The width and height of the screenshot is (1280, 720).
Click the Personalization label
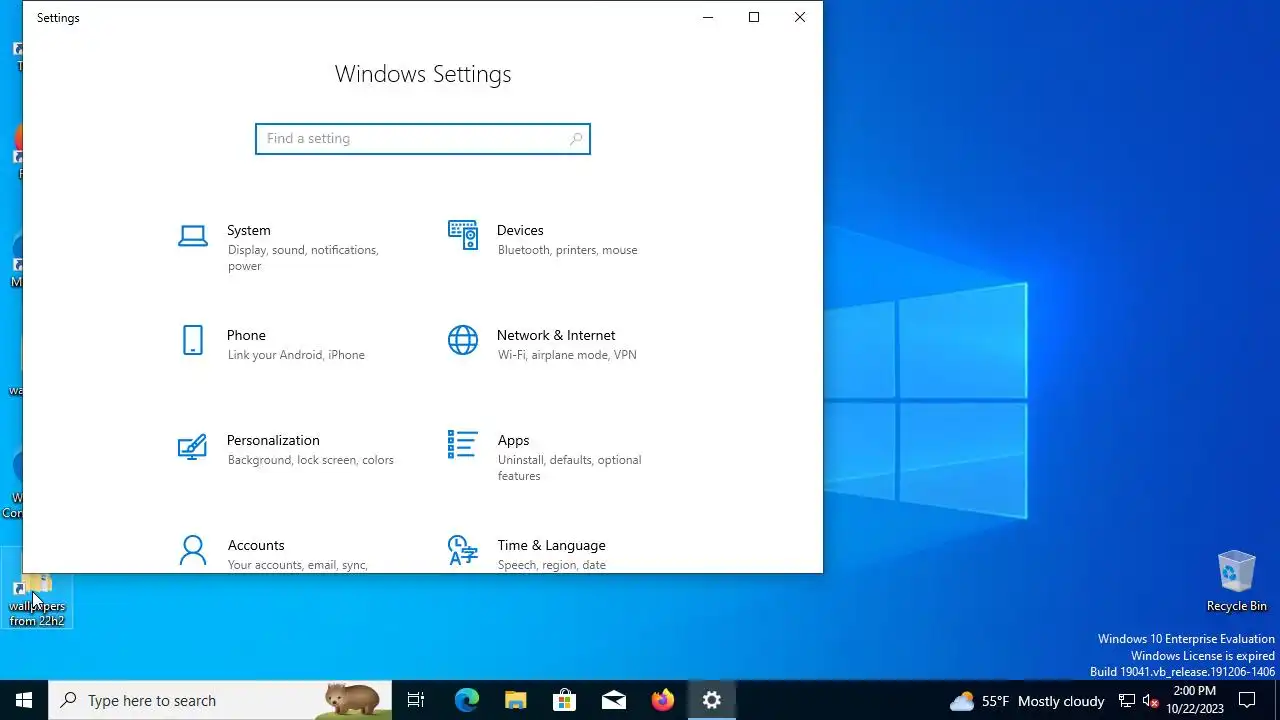(x=273, y=440)
